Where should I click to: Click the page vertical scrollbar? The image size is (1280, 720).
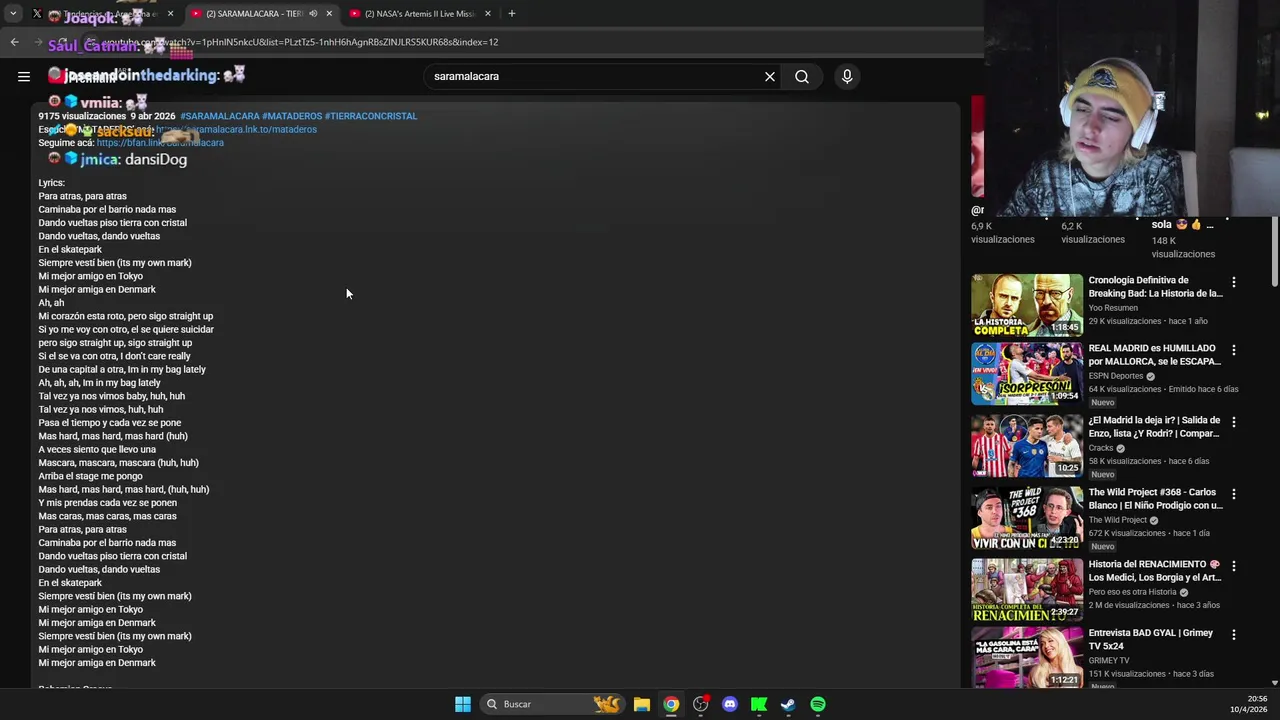click(x=1274, y=250)
